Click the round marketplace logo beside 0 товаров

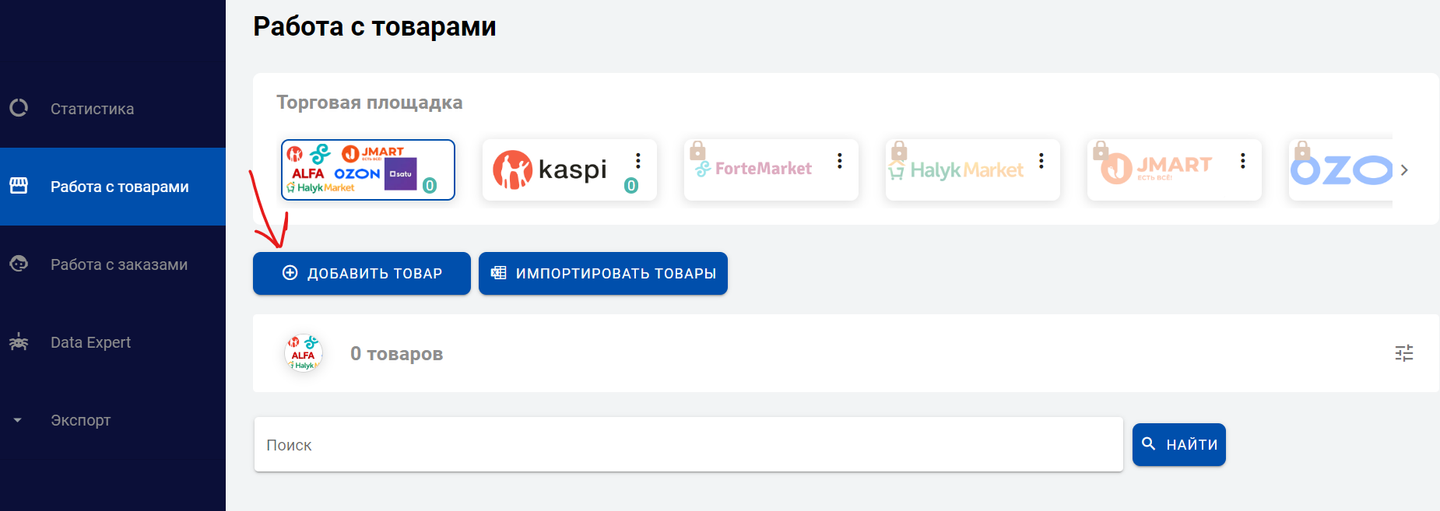pyautogui.click(x=302, y=353)
